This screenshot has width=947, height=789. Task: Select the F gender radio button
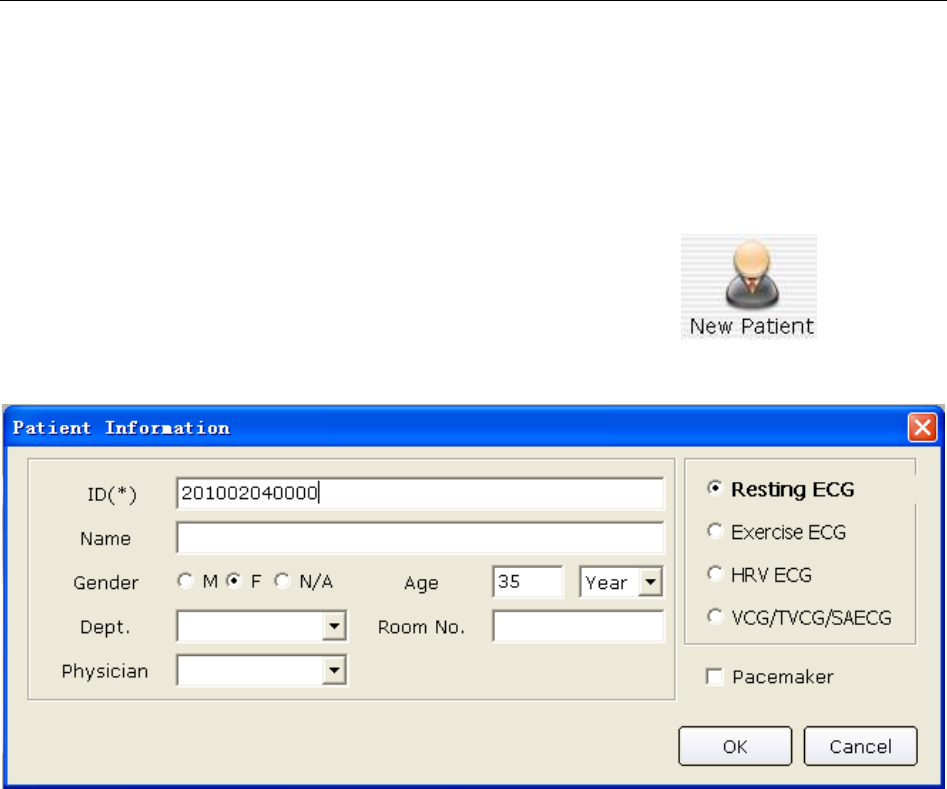coord(234,581)
